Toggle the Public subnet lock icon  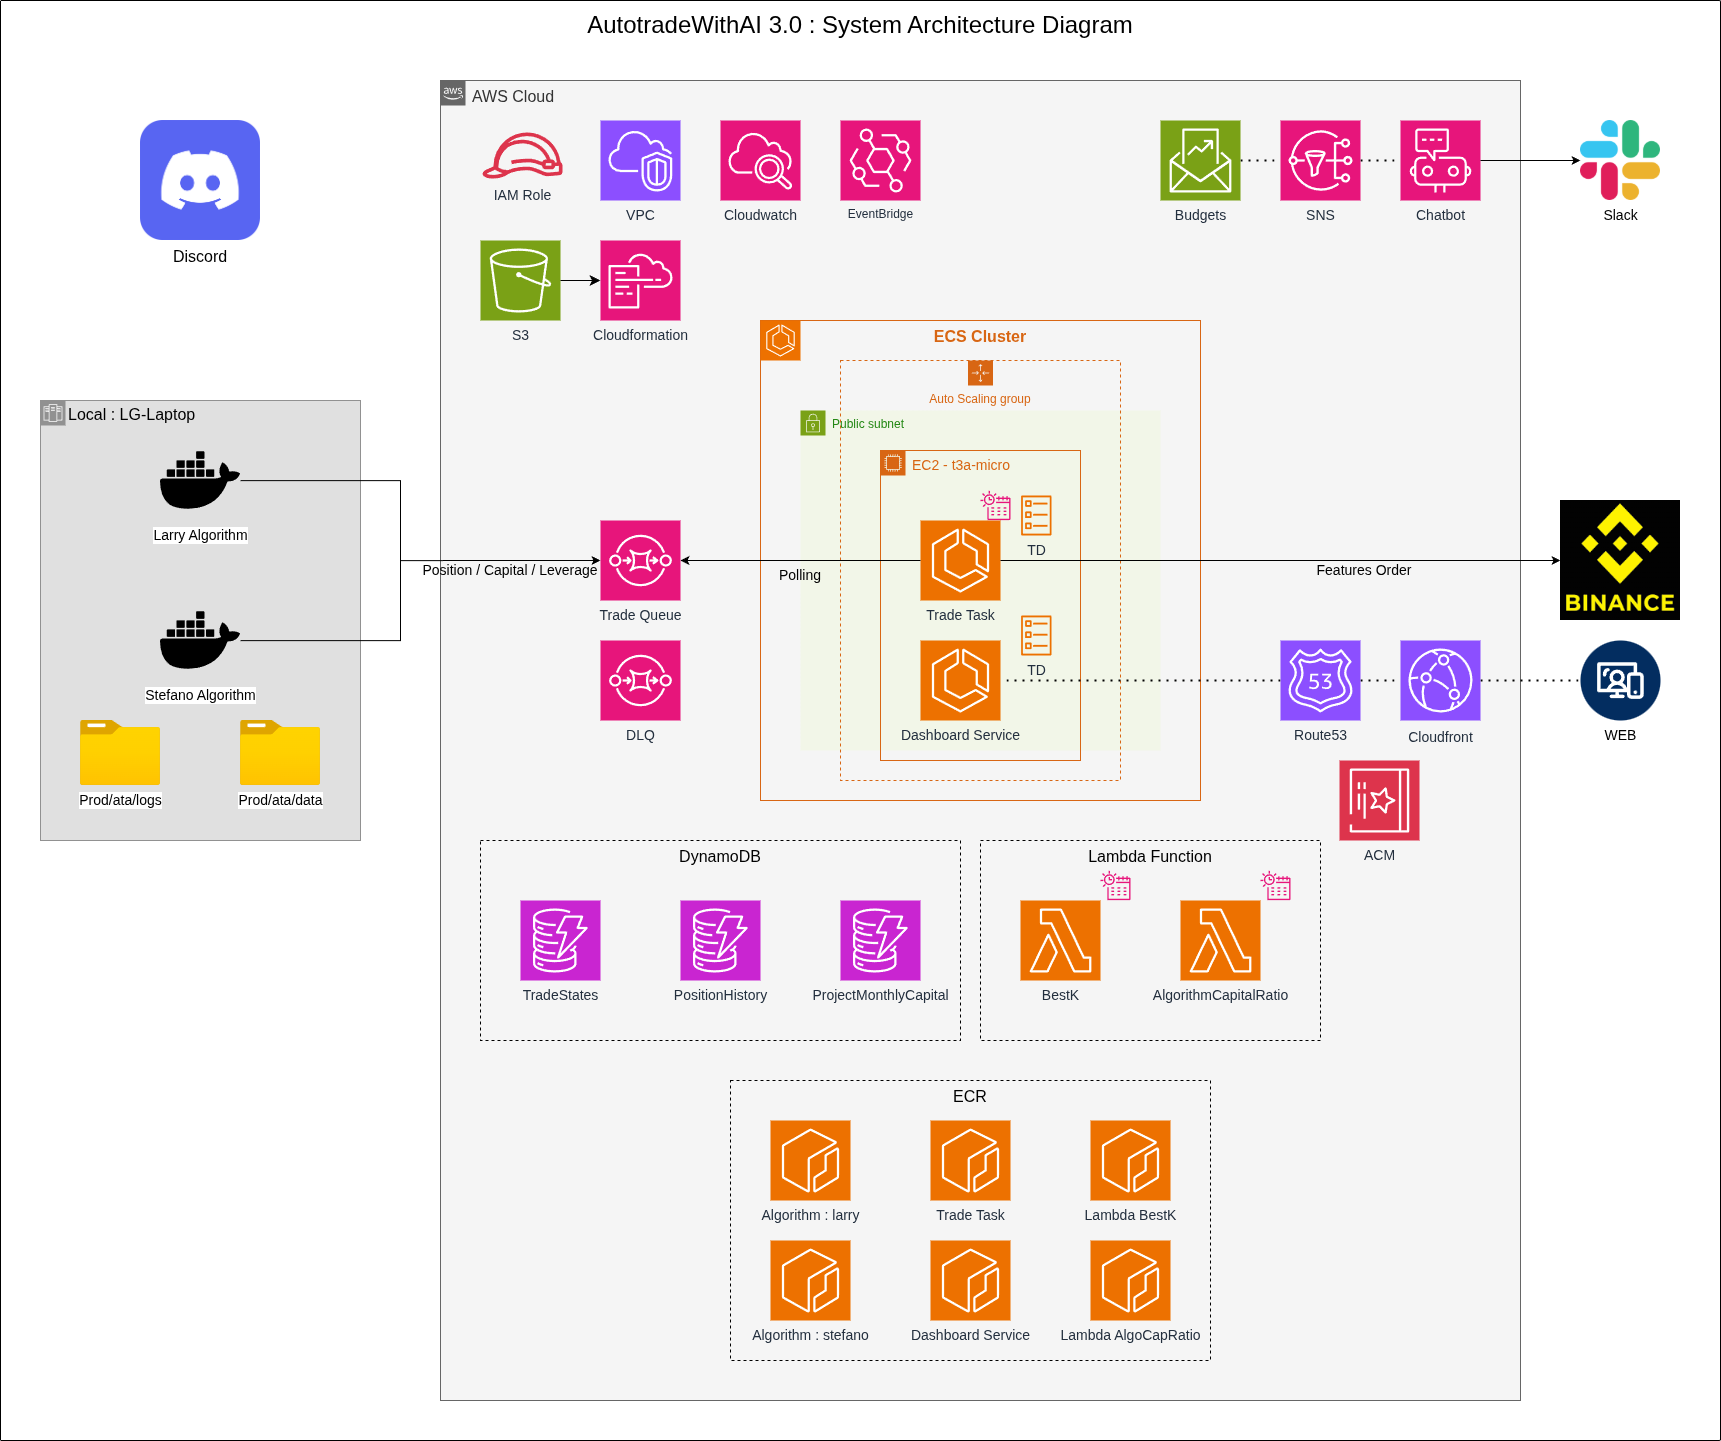tap(812, 423)
